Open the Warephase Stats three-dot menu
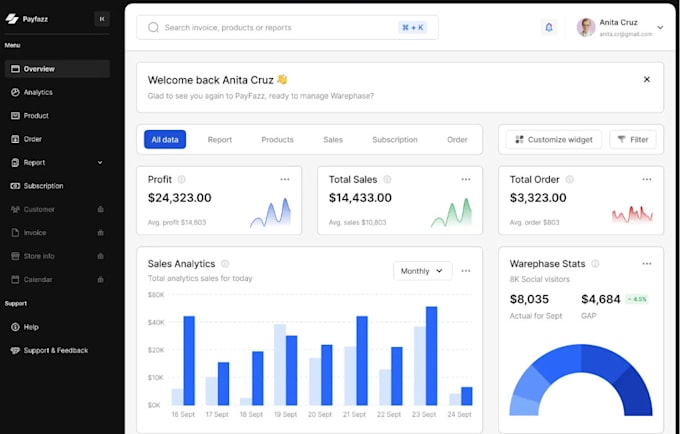The image size is (680, 434). tap(646, 264)
